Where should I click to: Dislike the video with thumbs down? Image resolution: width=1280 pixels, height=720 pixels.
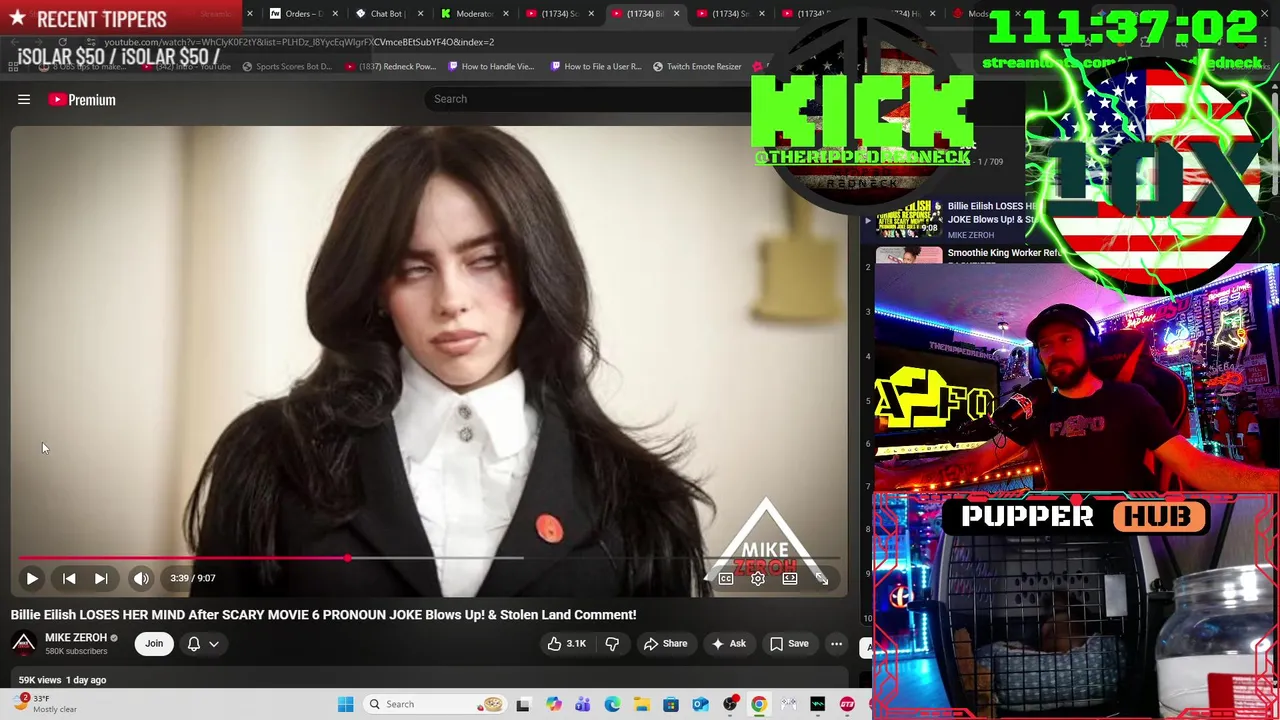click(x=612, y=644)
